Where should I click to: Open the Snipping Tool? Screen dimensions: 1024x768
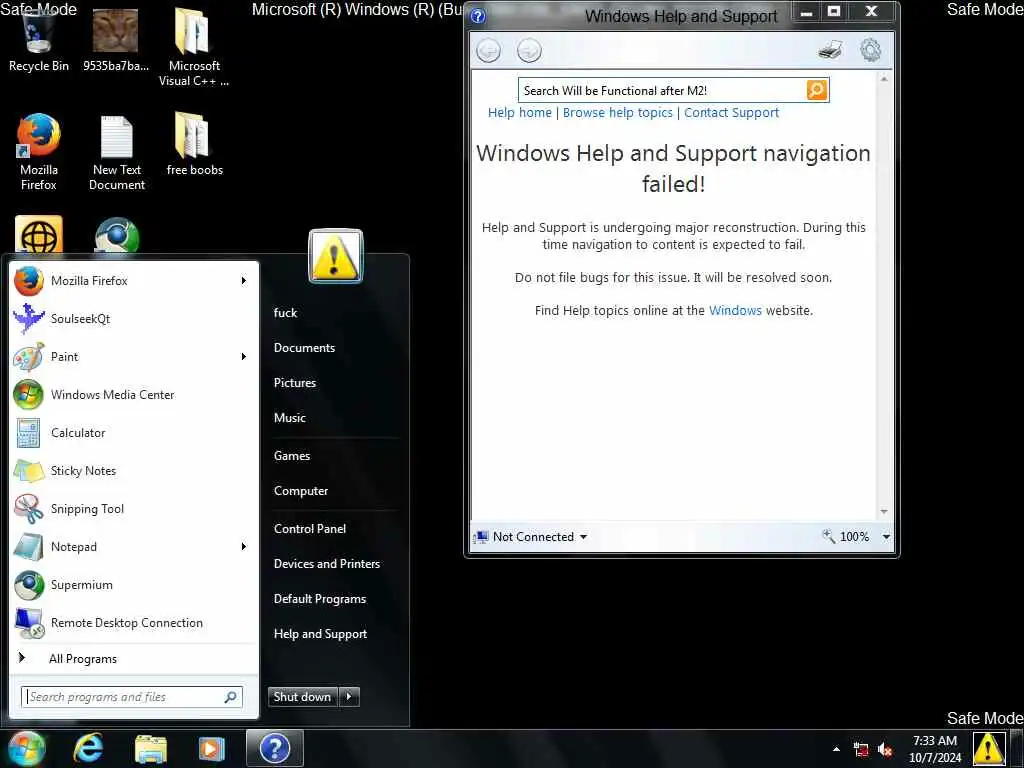tap(134, 509)
